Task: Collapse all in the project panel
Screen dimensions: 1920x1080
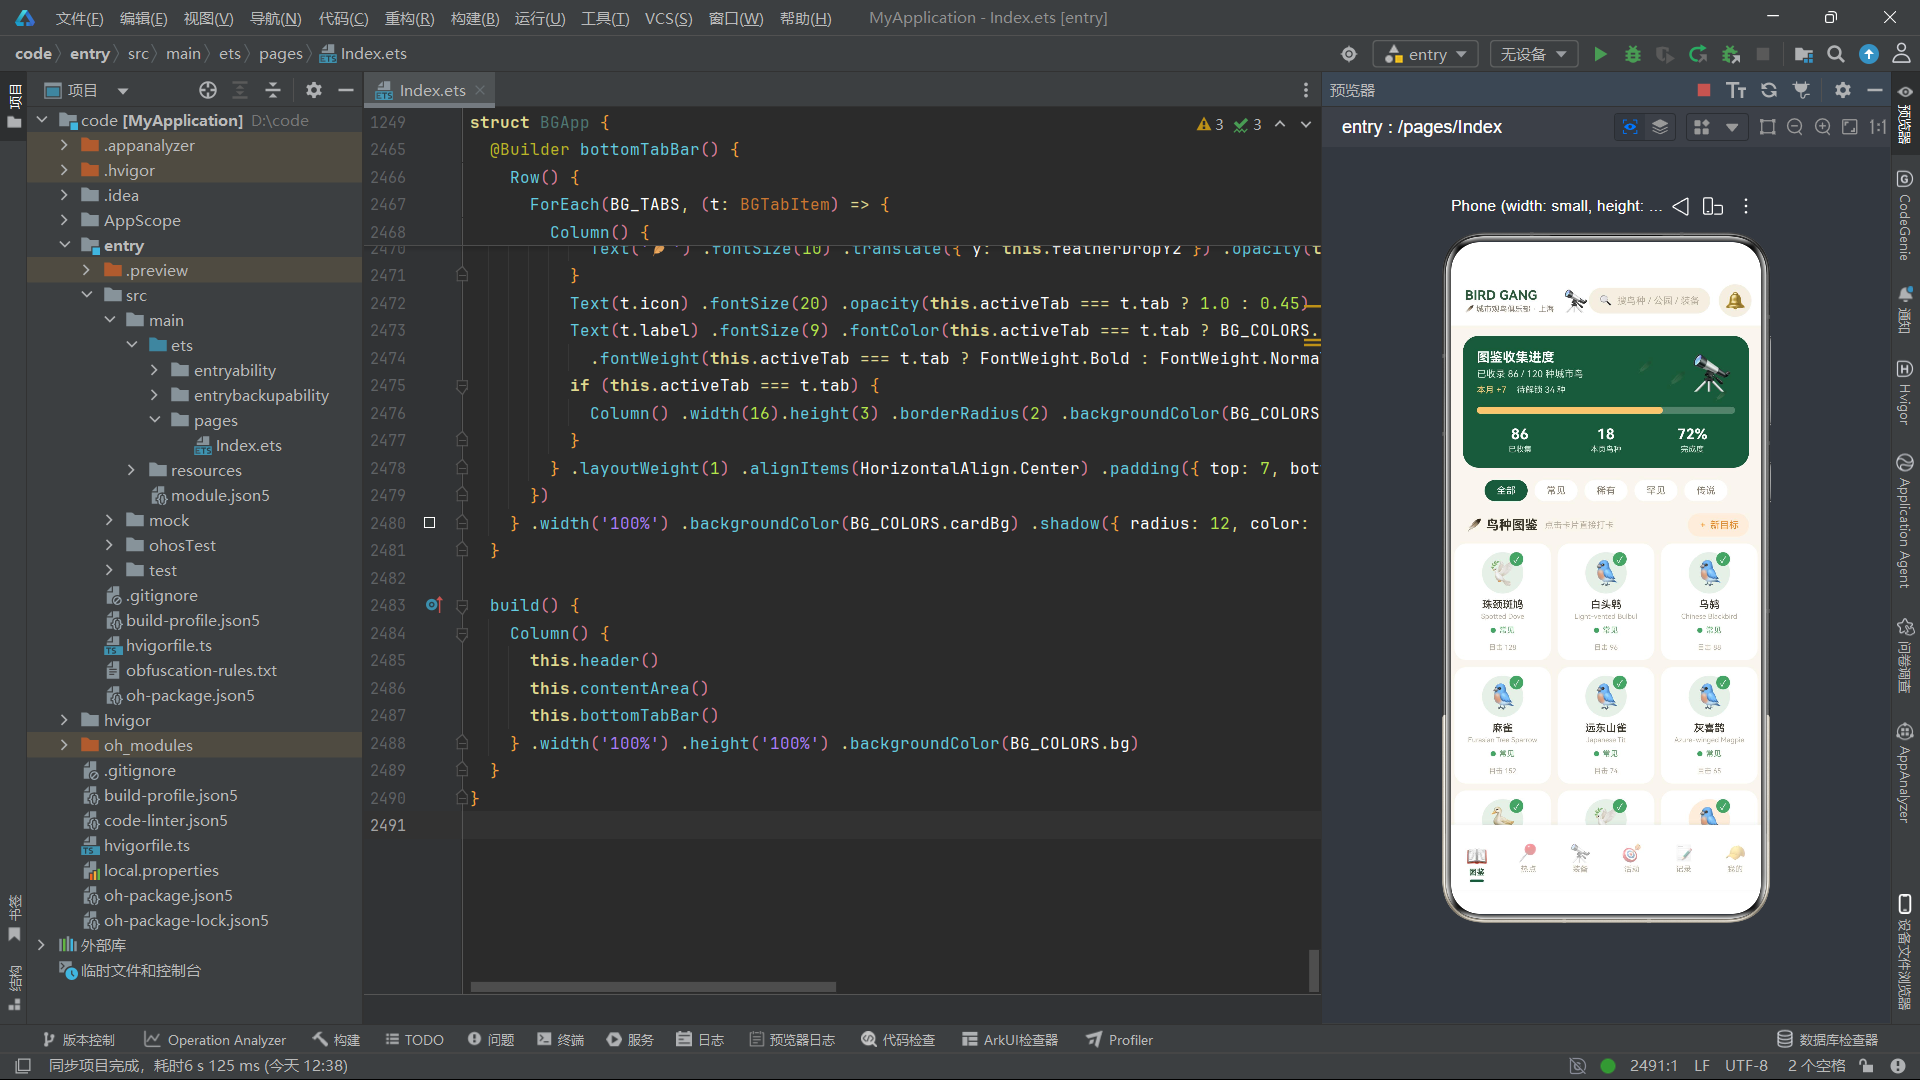Action: click(273, 90)
